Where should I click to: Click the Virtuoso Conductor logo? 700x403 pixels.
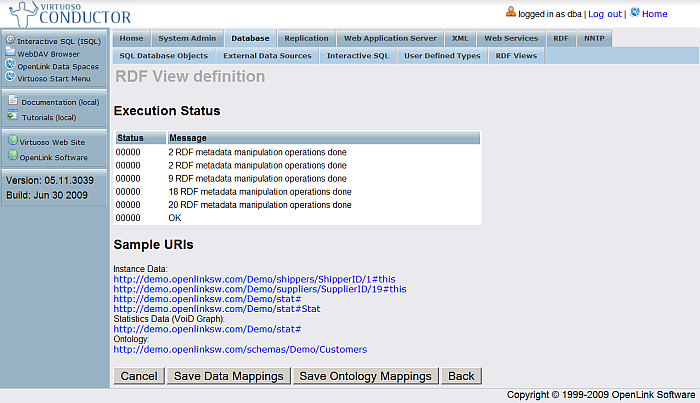(68, 14)
